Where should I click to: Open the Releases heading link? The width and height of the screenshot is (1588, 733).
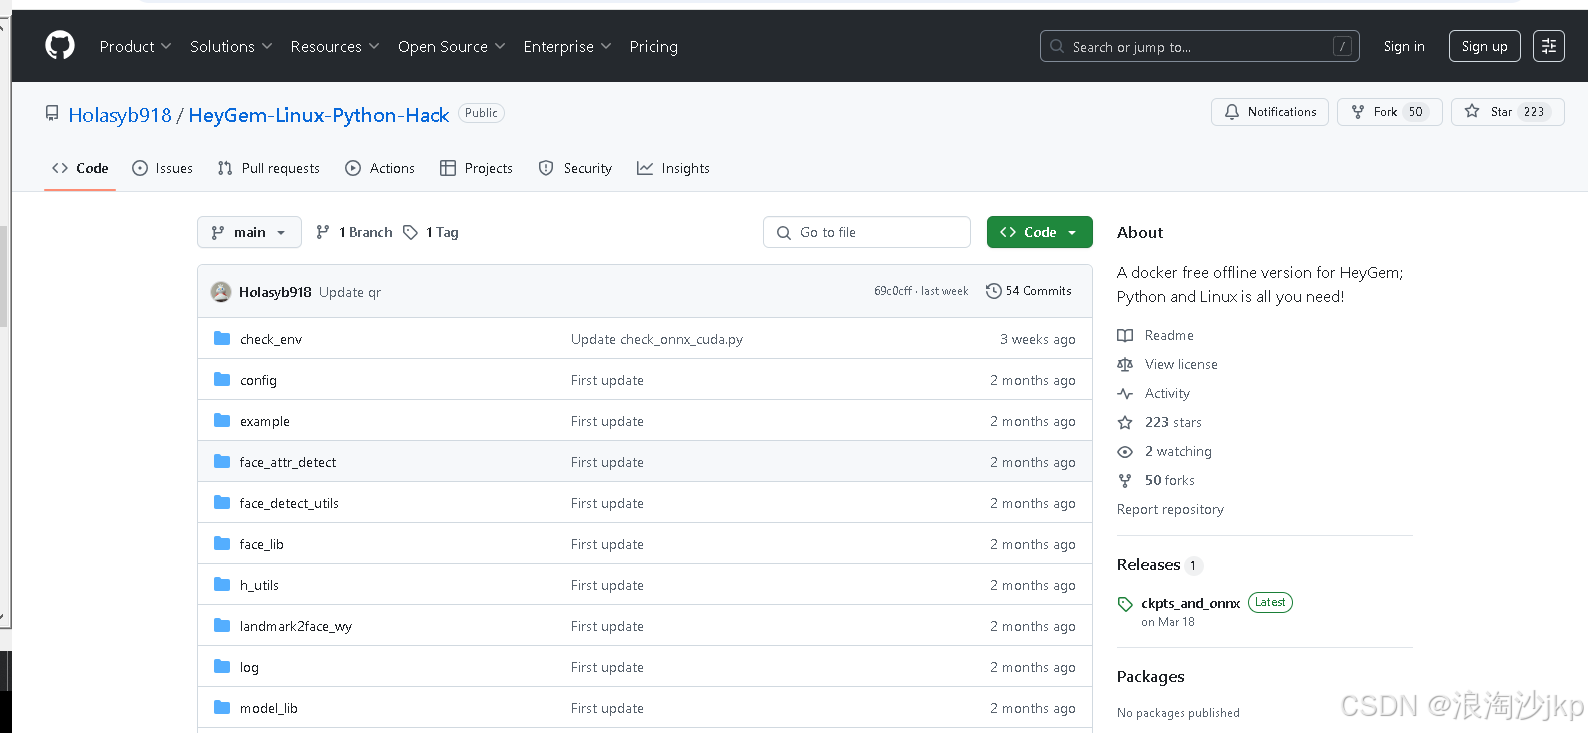pyautogui.click(x=1148, y=565)
